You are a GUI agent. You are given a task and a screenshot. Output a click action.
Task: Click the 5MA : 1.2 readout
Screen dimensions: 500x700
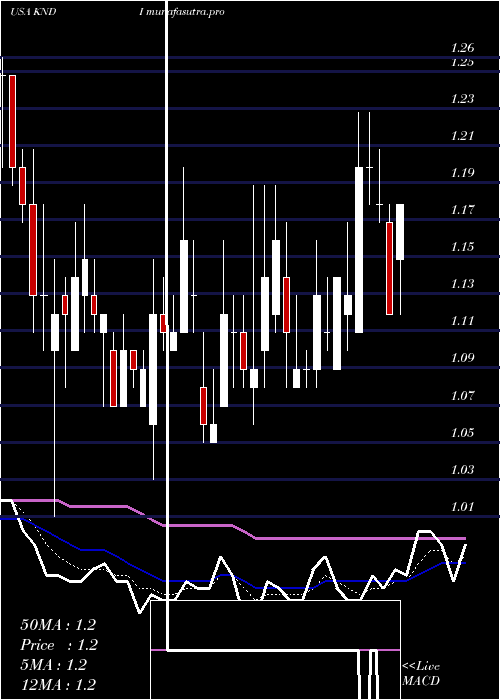coord(53,665)
